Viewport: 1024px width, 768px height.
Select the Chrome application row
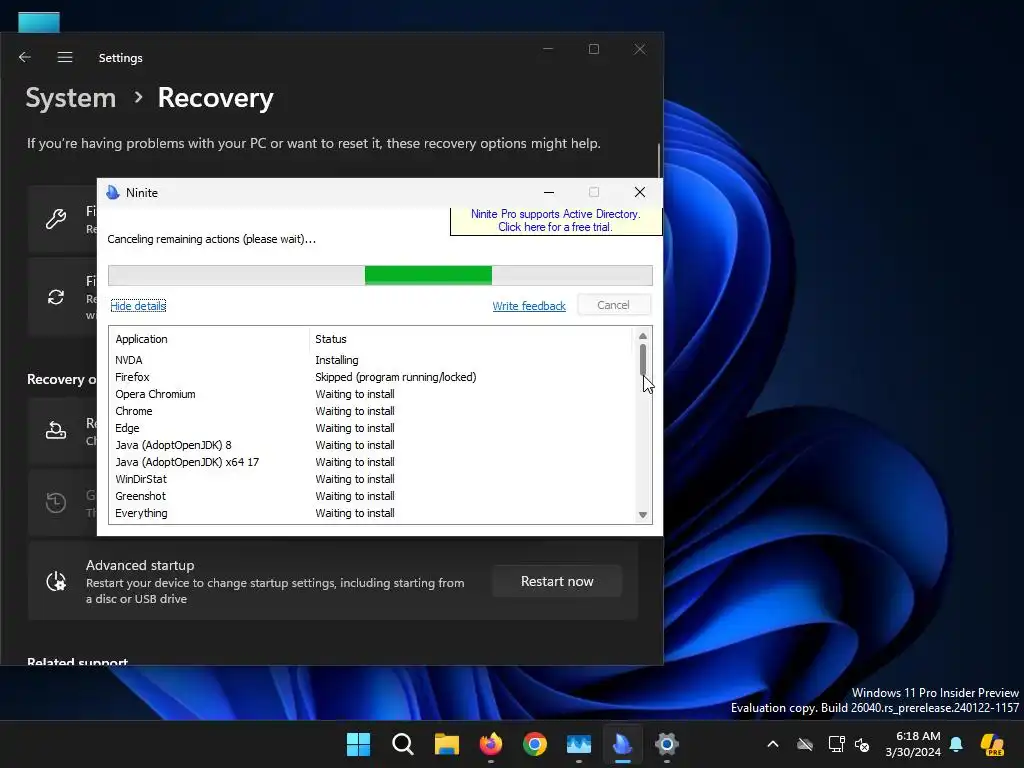[x=372, y=411]
